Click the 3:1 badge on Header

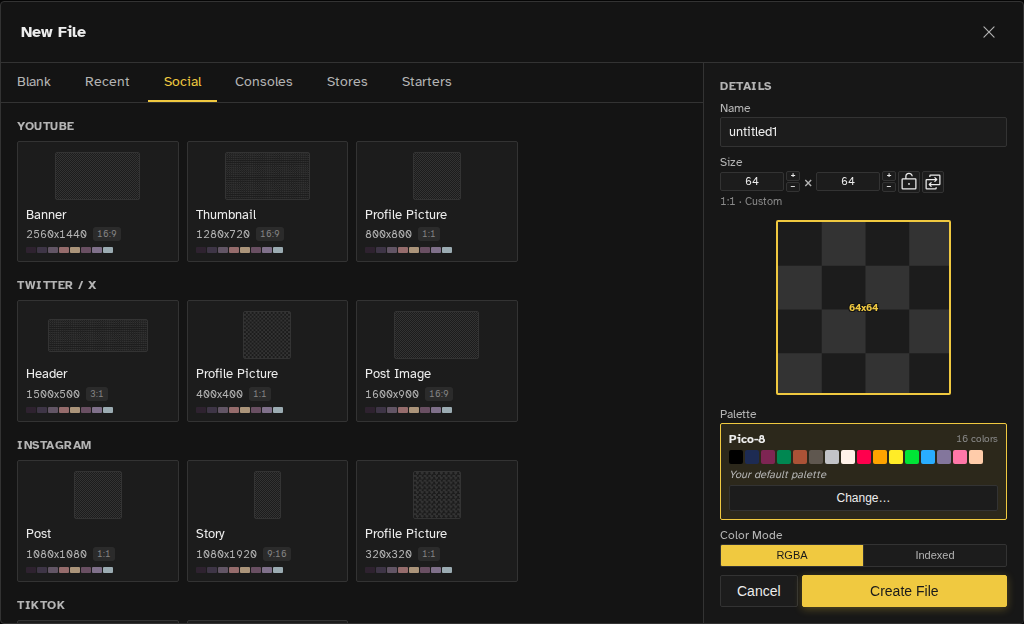[x=97, y=394]
